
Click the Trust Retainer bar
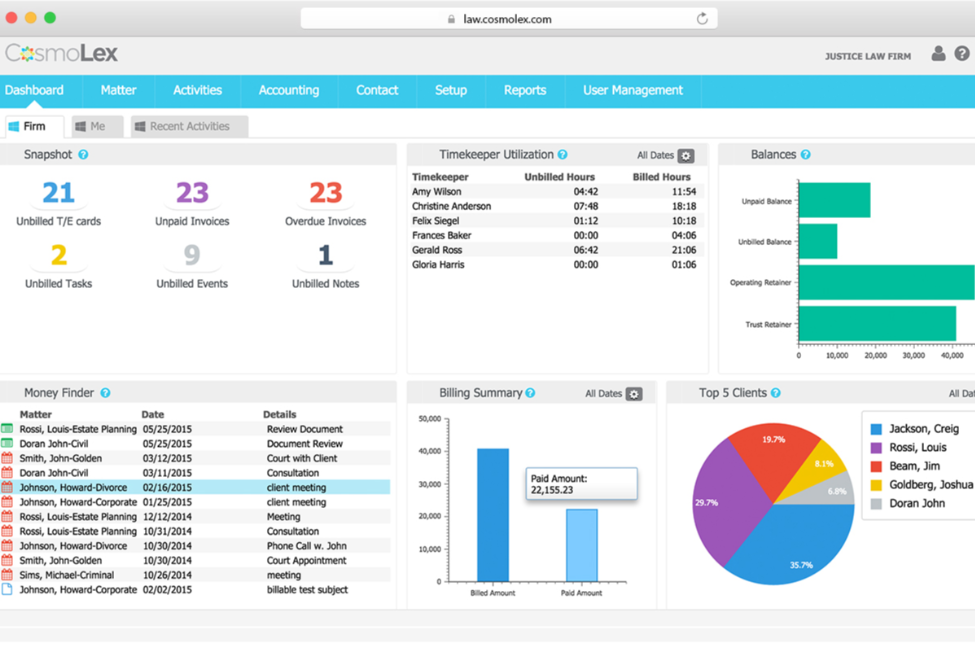[877, 323]
